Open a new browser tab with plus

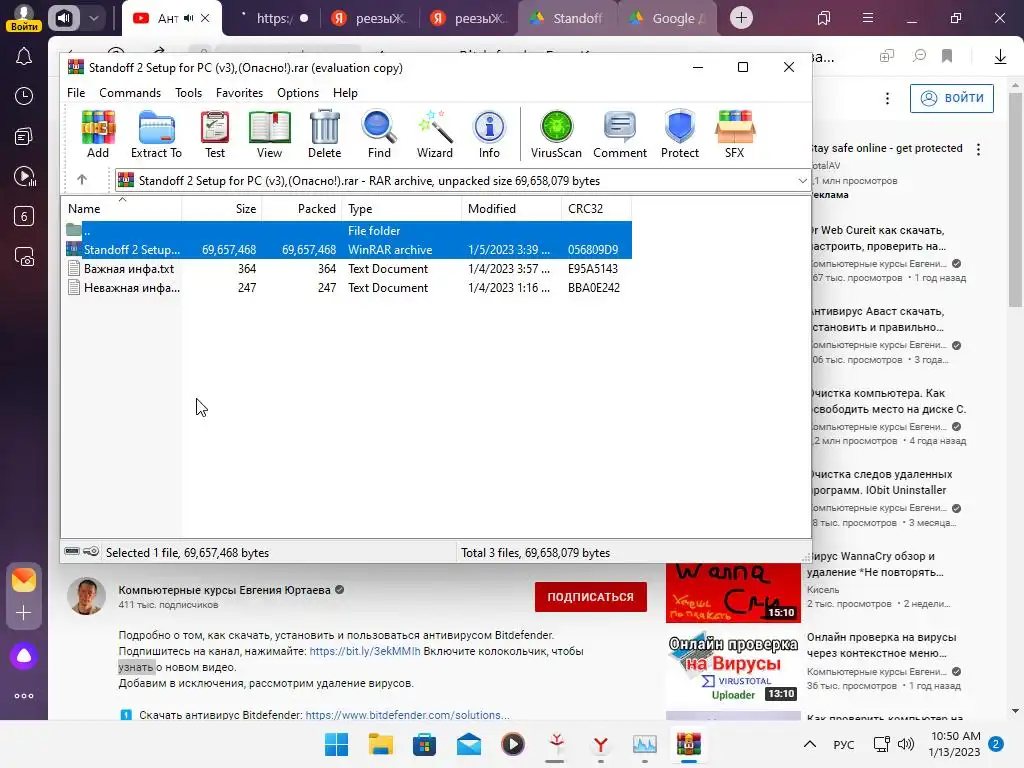tap(741, 18)
